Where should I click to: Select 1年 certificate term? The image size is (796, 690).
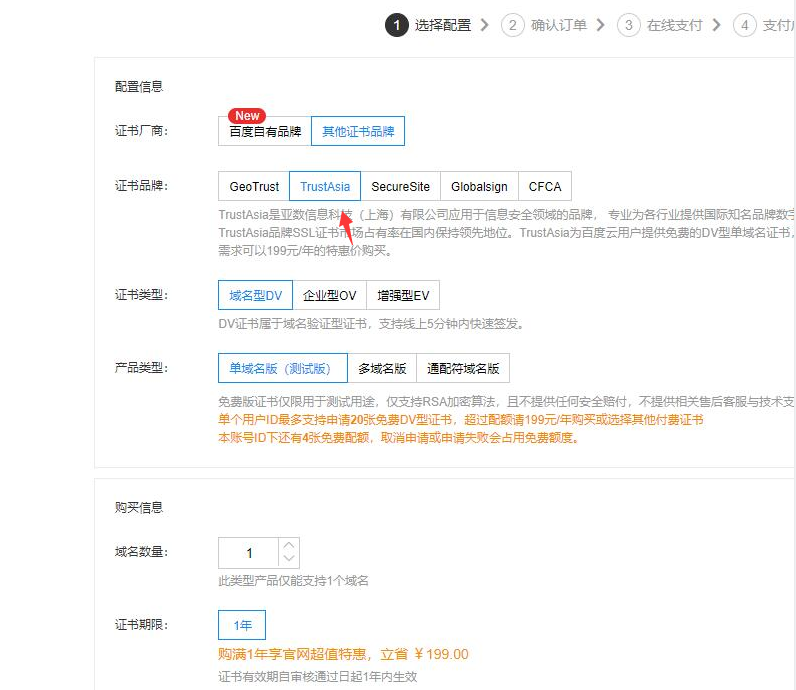coord(242,625)
